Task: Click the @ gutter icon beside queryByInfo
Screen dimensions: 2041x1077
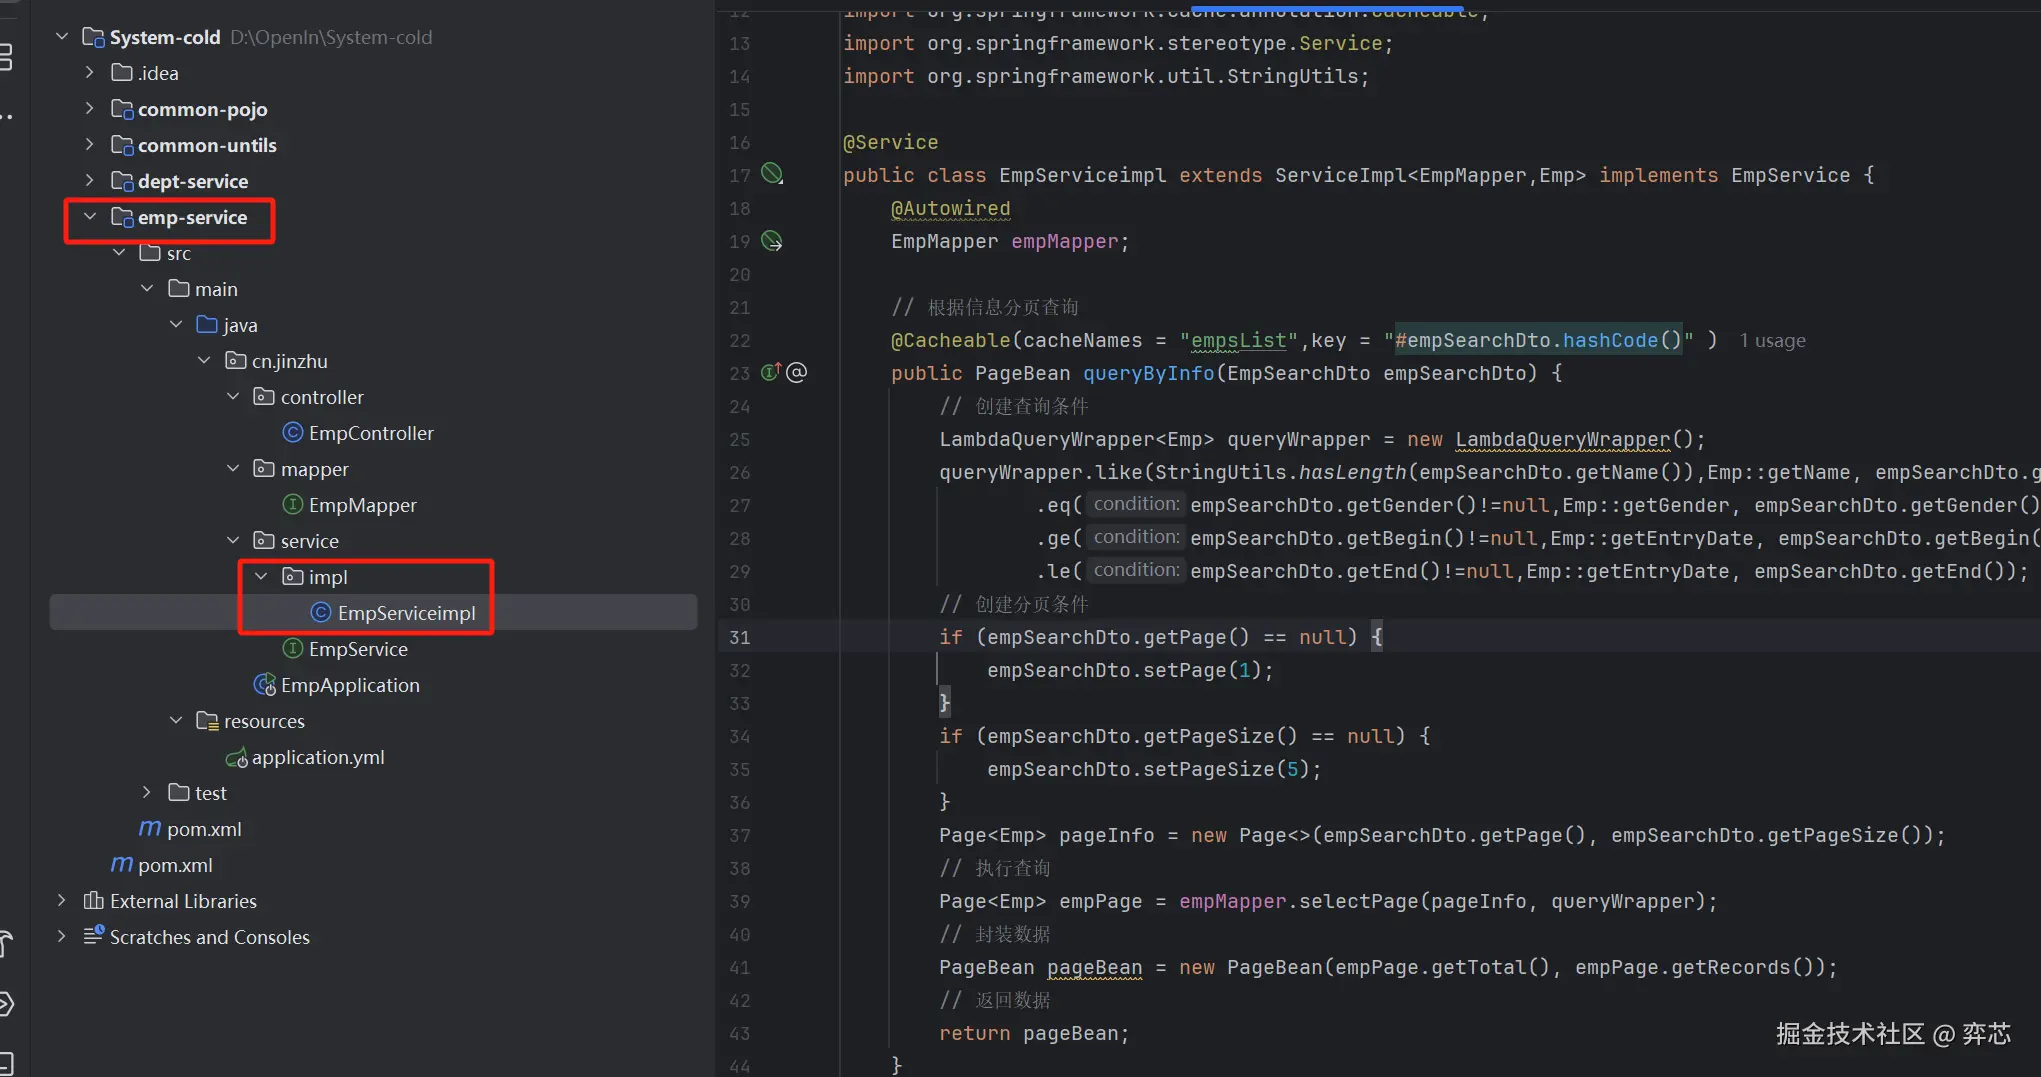Action: (796, 373)
